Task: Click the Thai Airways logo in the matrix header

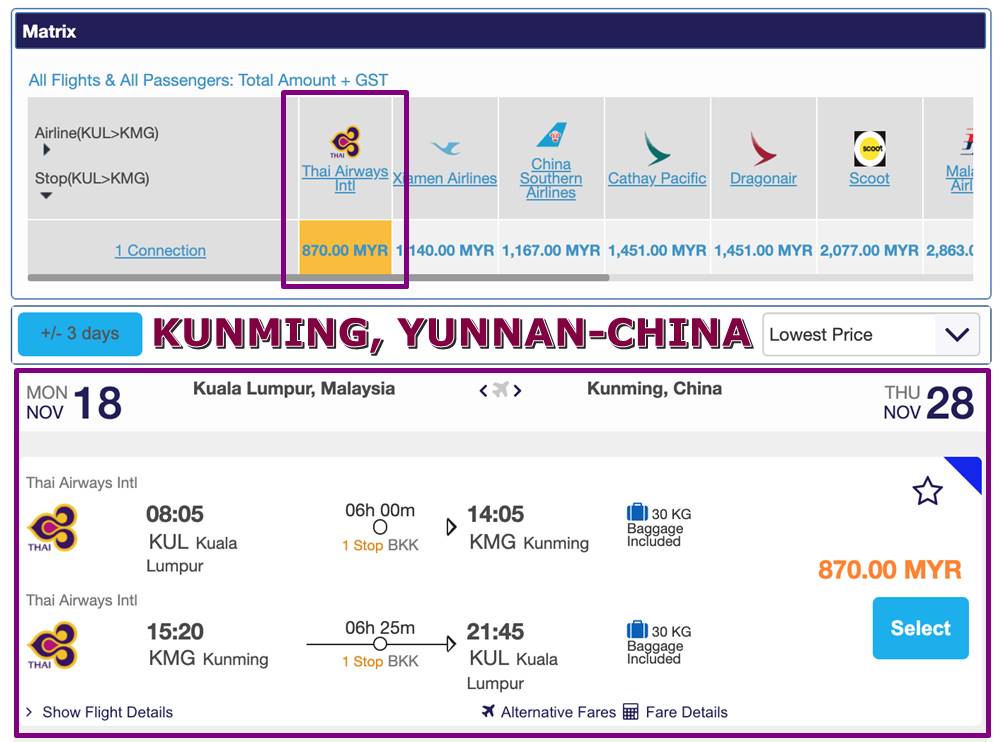Action: tap(345, 142)
